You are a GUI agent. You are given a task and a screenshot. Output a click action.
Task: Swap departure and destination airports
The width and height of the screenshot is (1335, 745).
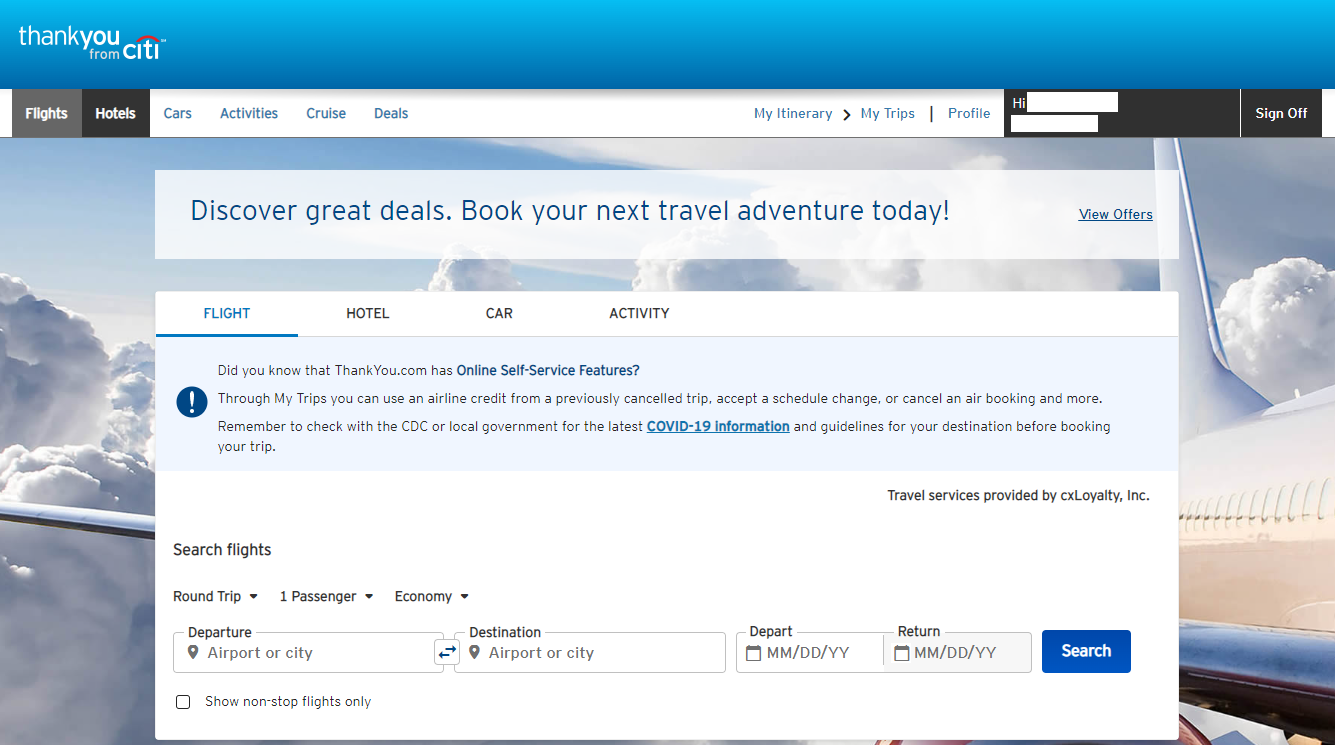coord(446,652)
